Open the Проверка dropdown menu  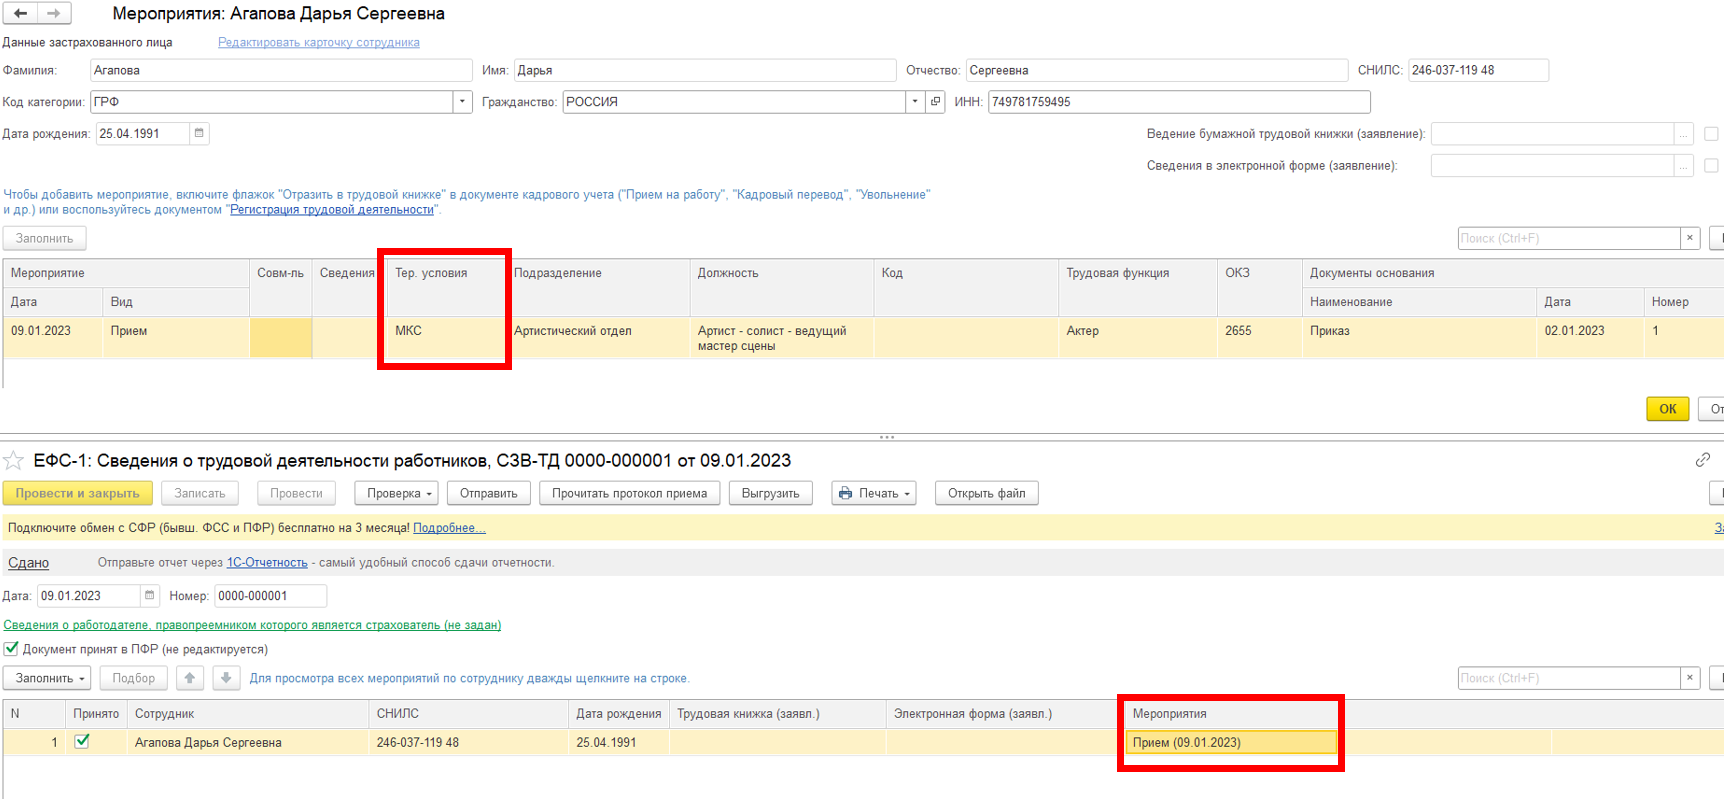coord(398,493)
